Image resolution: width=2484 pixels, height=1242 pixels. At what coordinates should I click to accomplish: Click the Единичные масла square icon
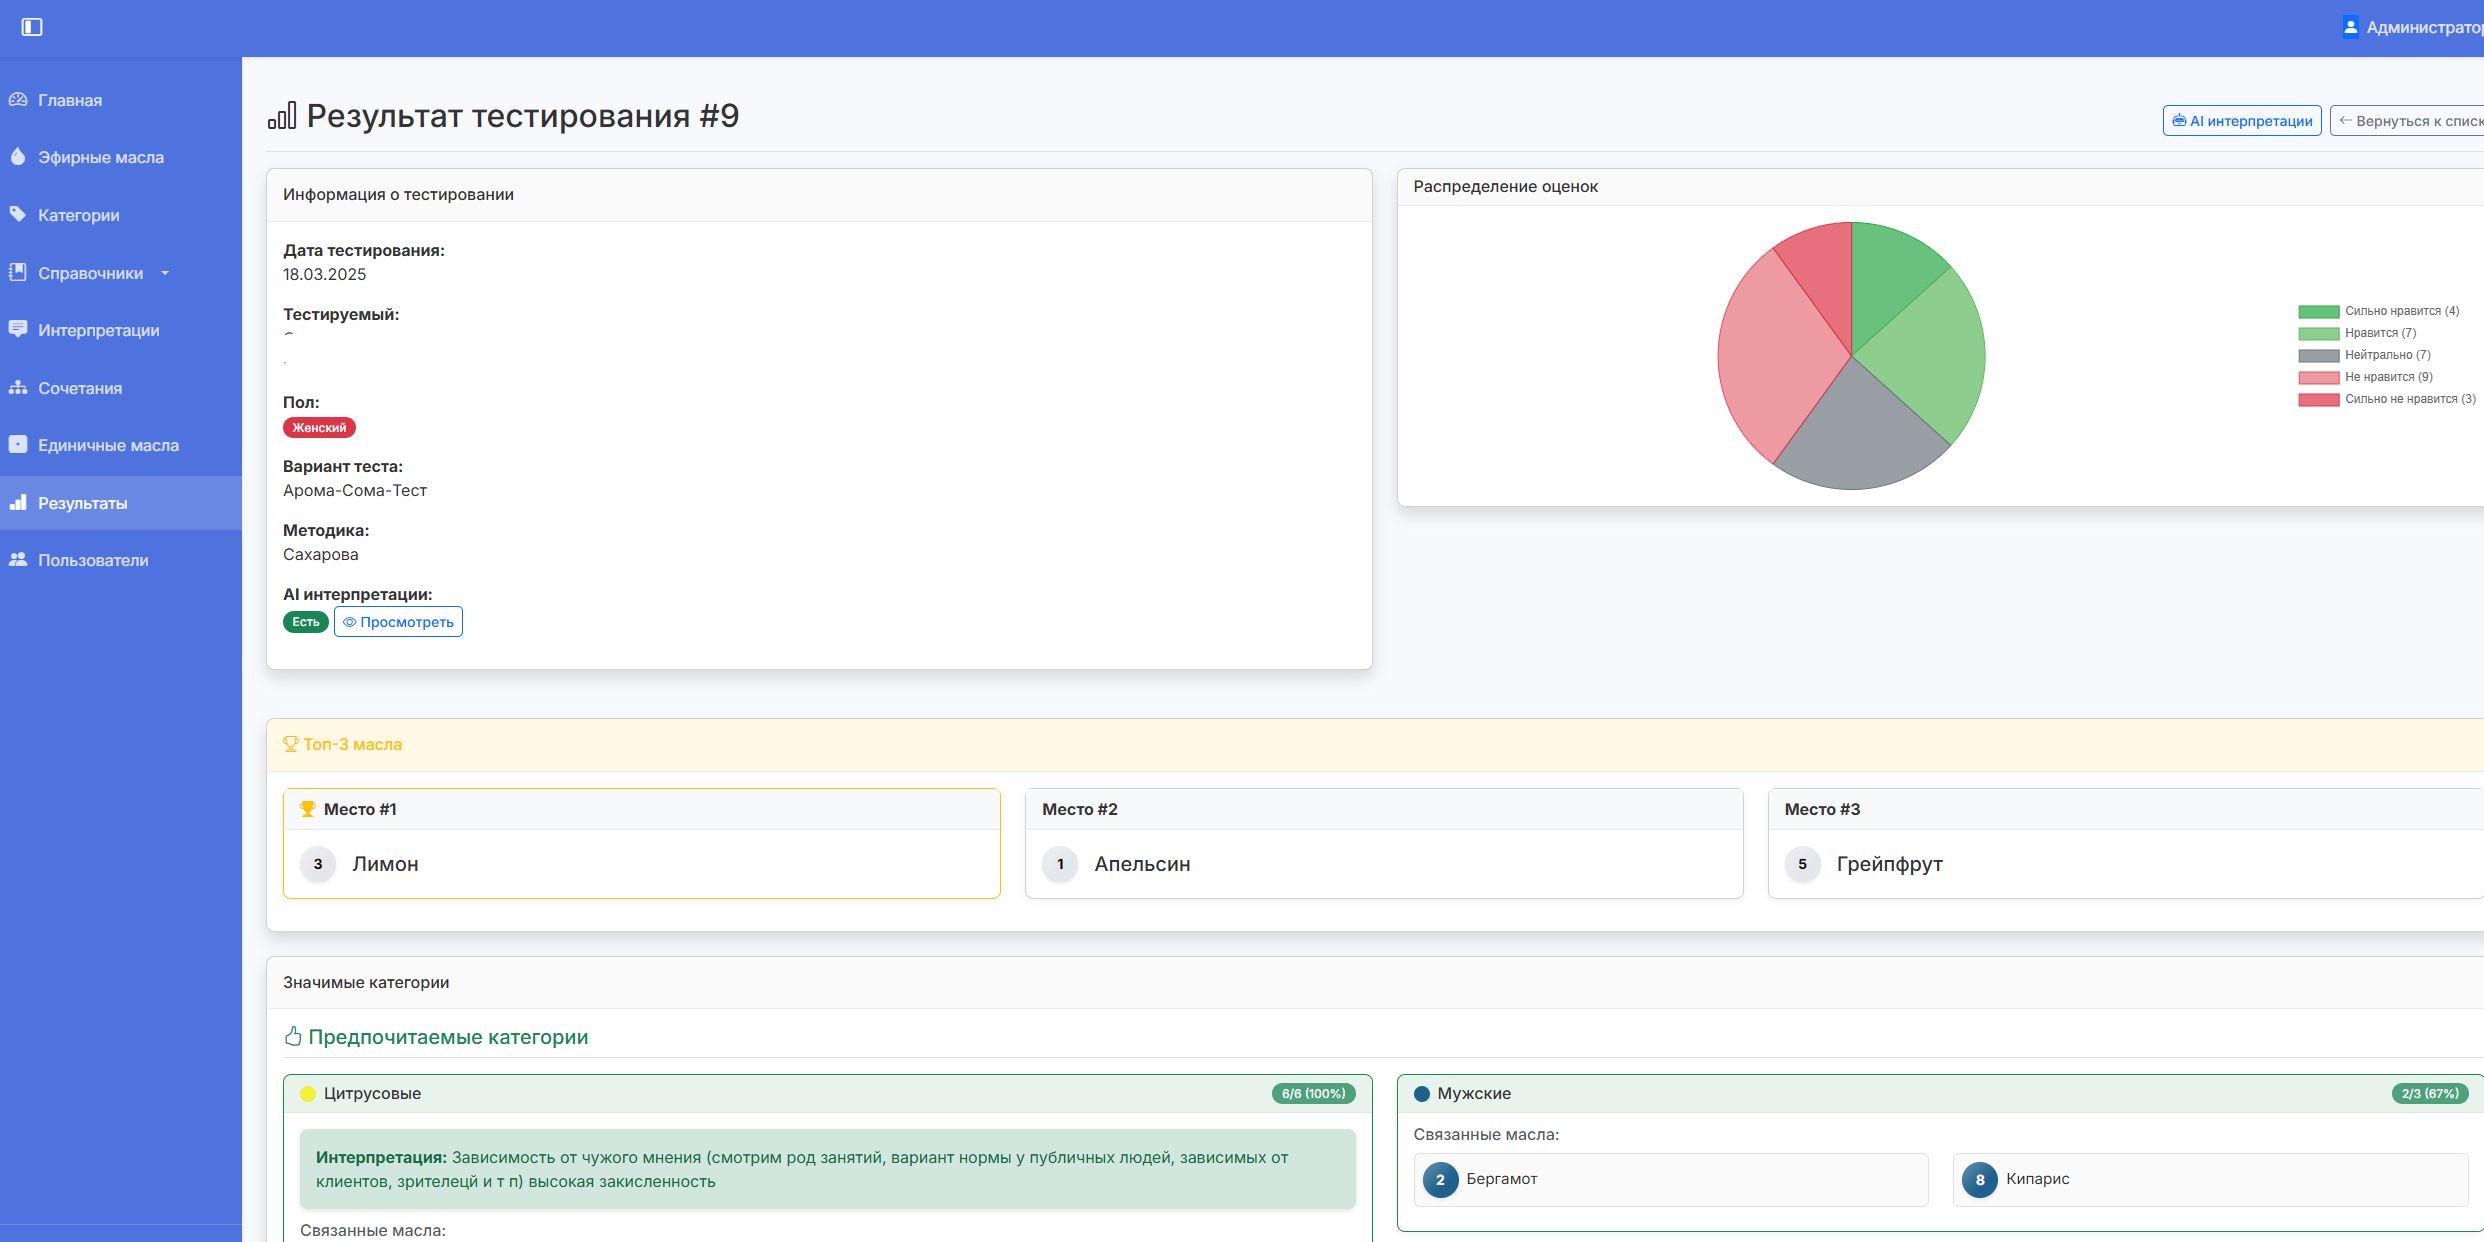coord(18,444)
